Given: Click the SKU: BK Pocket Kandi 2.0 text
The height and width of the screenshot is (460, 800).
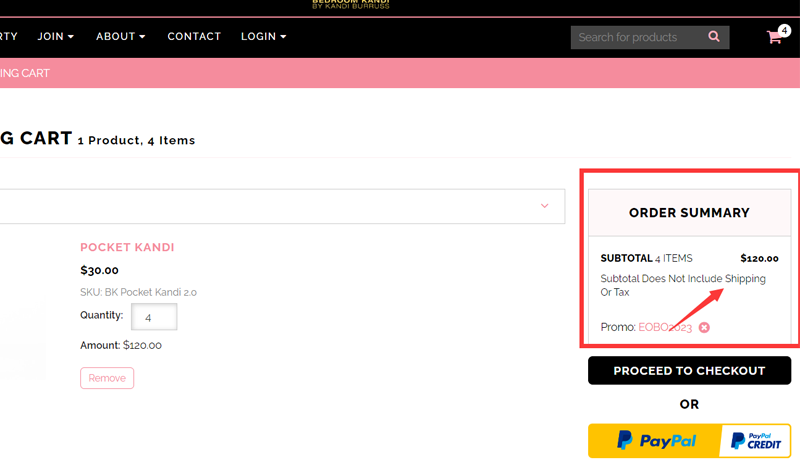Looking at the screenshot, I should pyautogui.click(x=138, y=292).
